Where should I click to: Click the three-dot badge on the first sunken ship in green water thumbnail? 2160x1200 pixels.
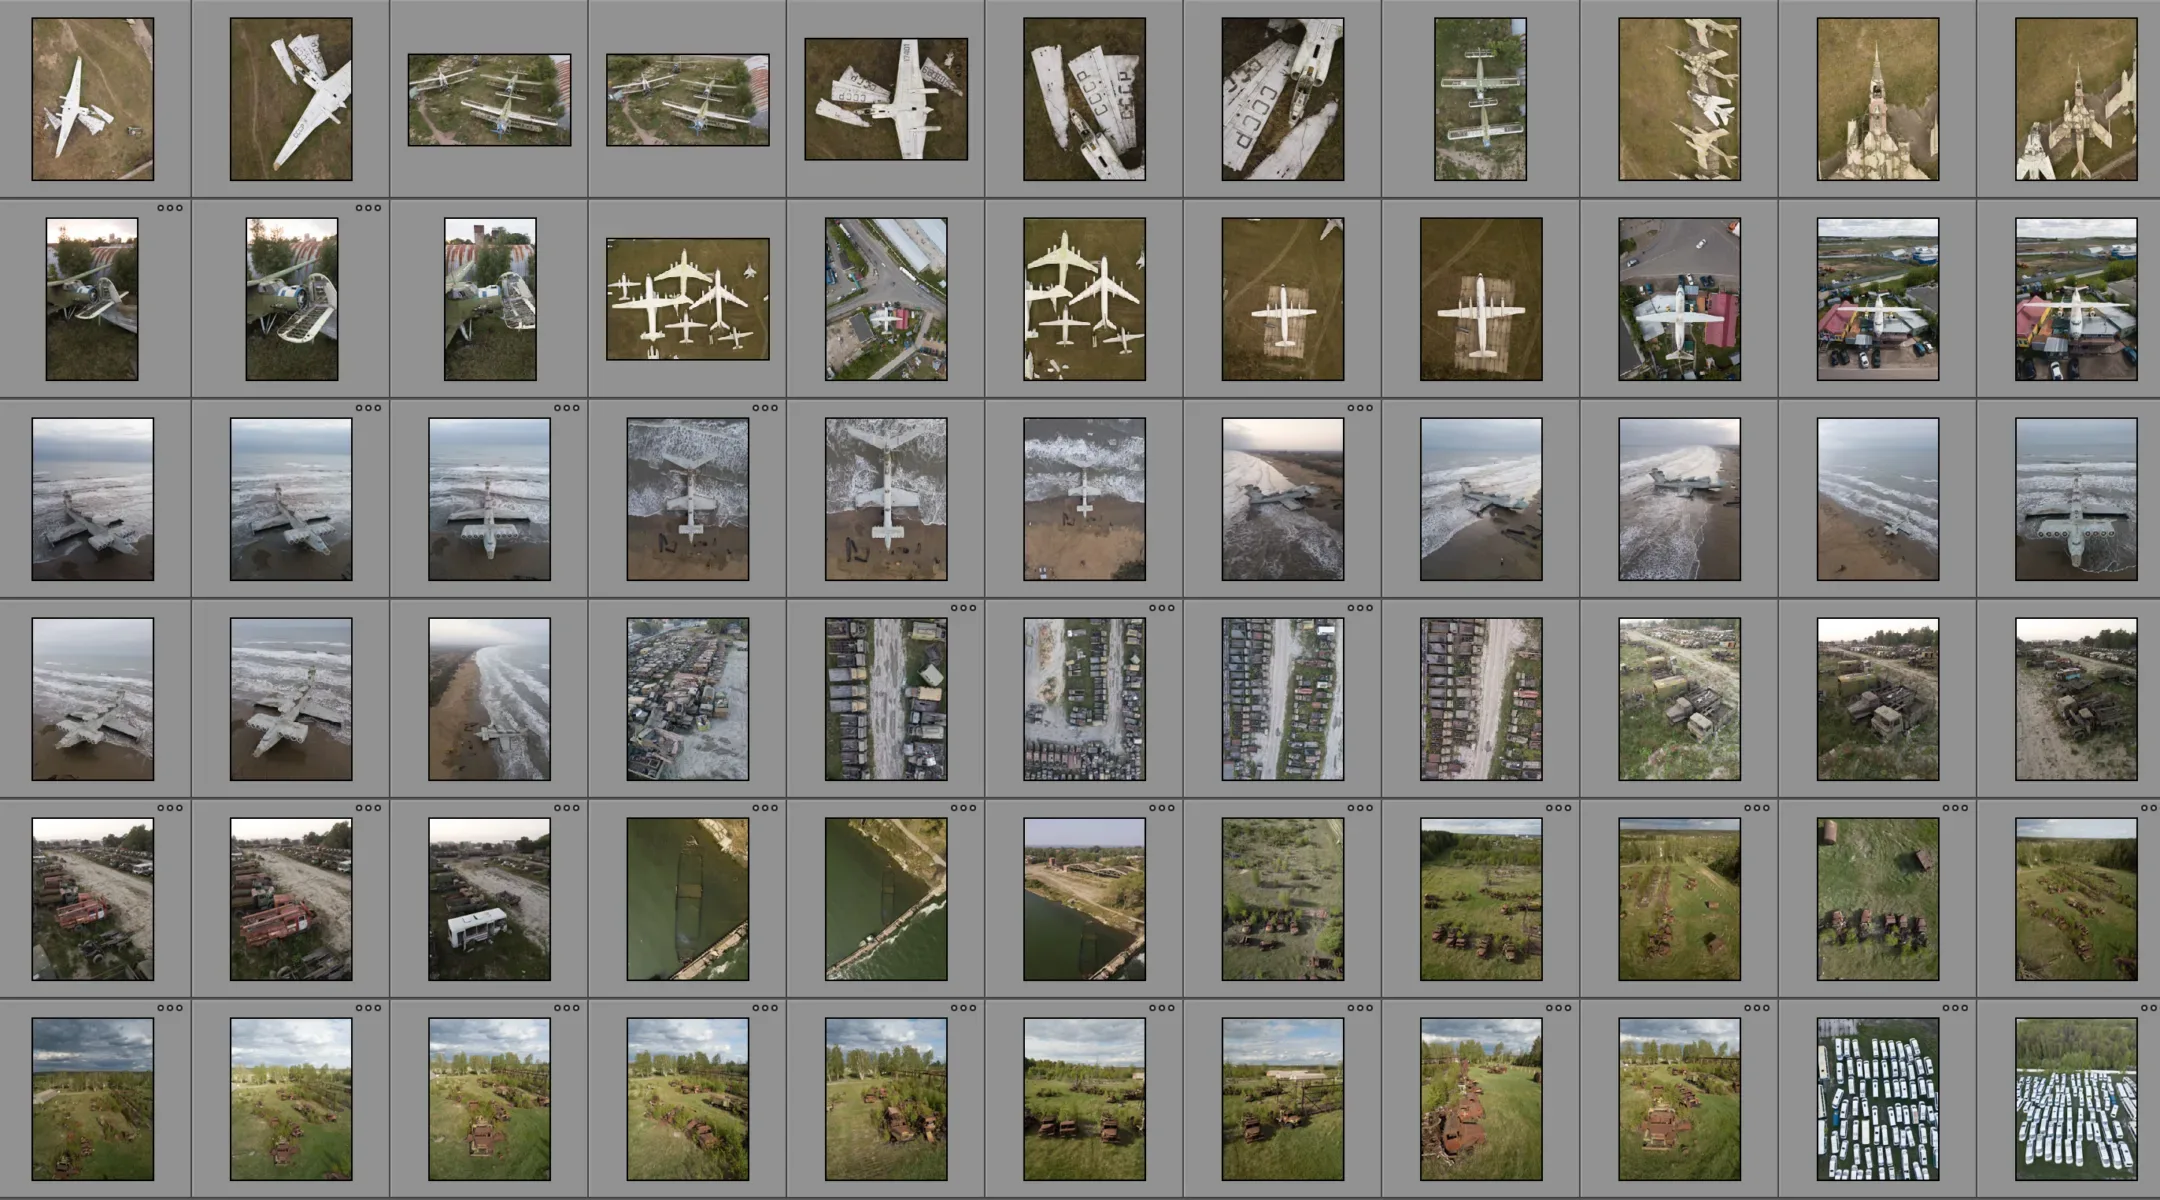[x=764, y=808]
